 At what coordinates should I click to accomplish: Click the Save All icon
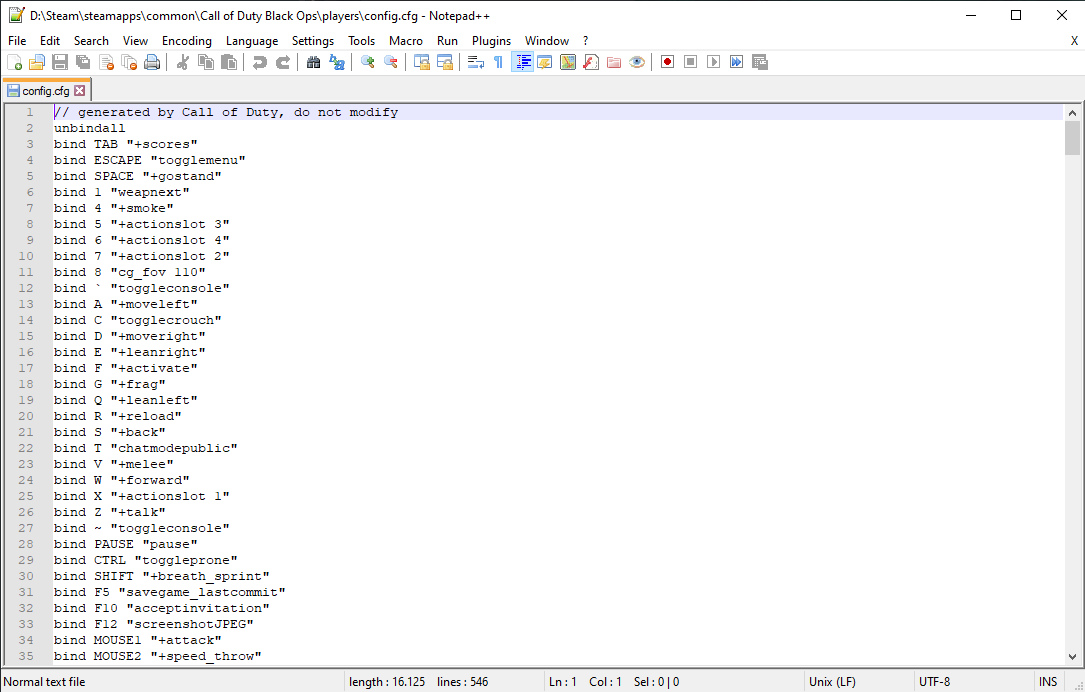tap(83, 62)
